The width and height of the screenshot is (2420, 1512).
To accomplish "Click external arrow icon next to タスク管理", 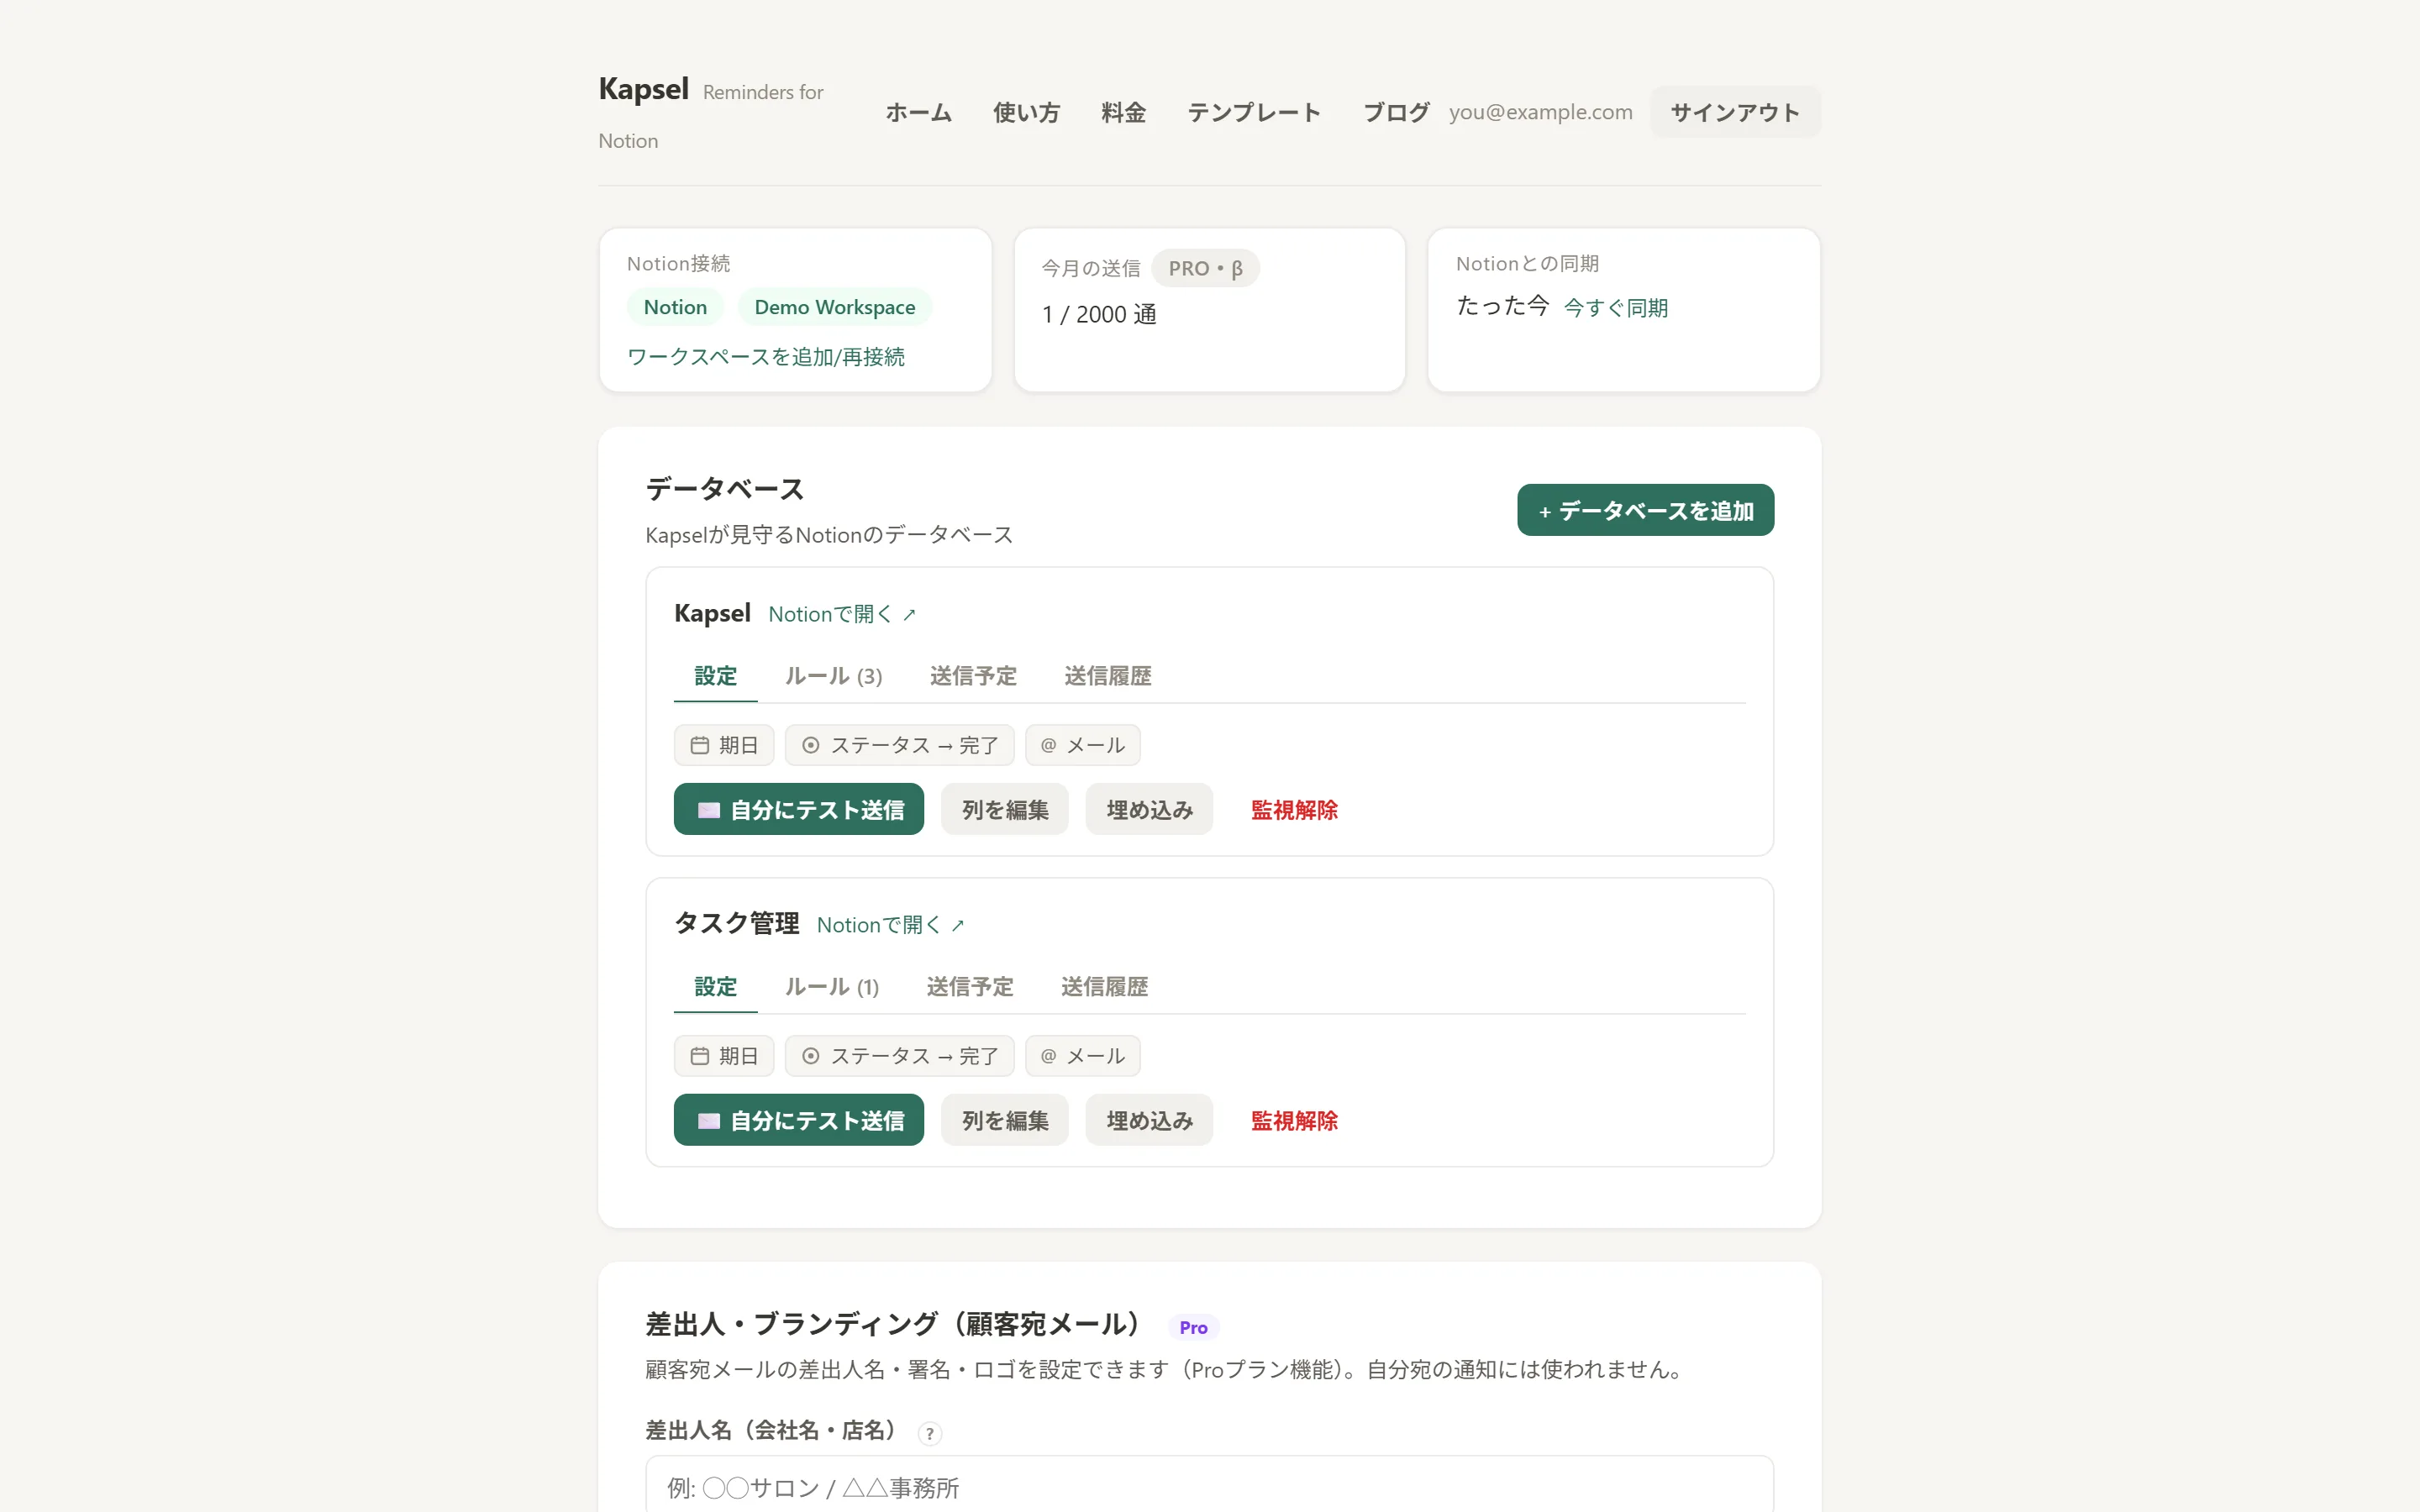I will pos(957,926).
